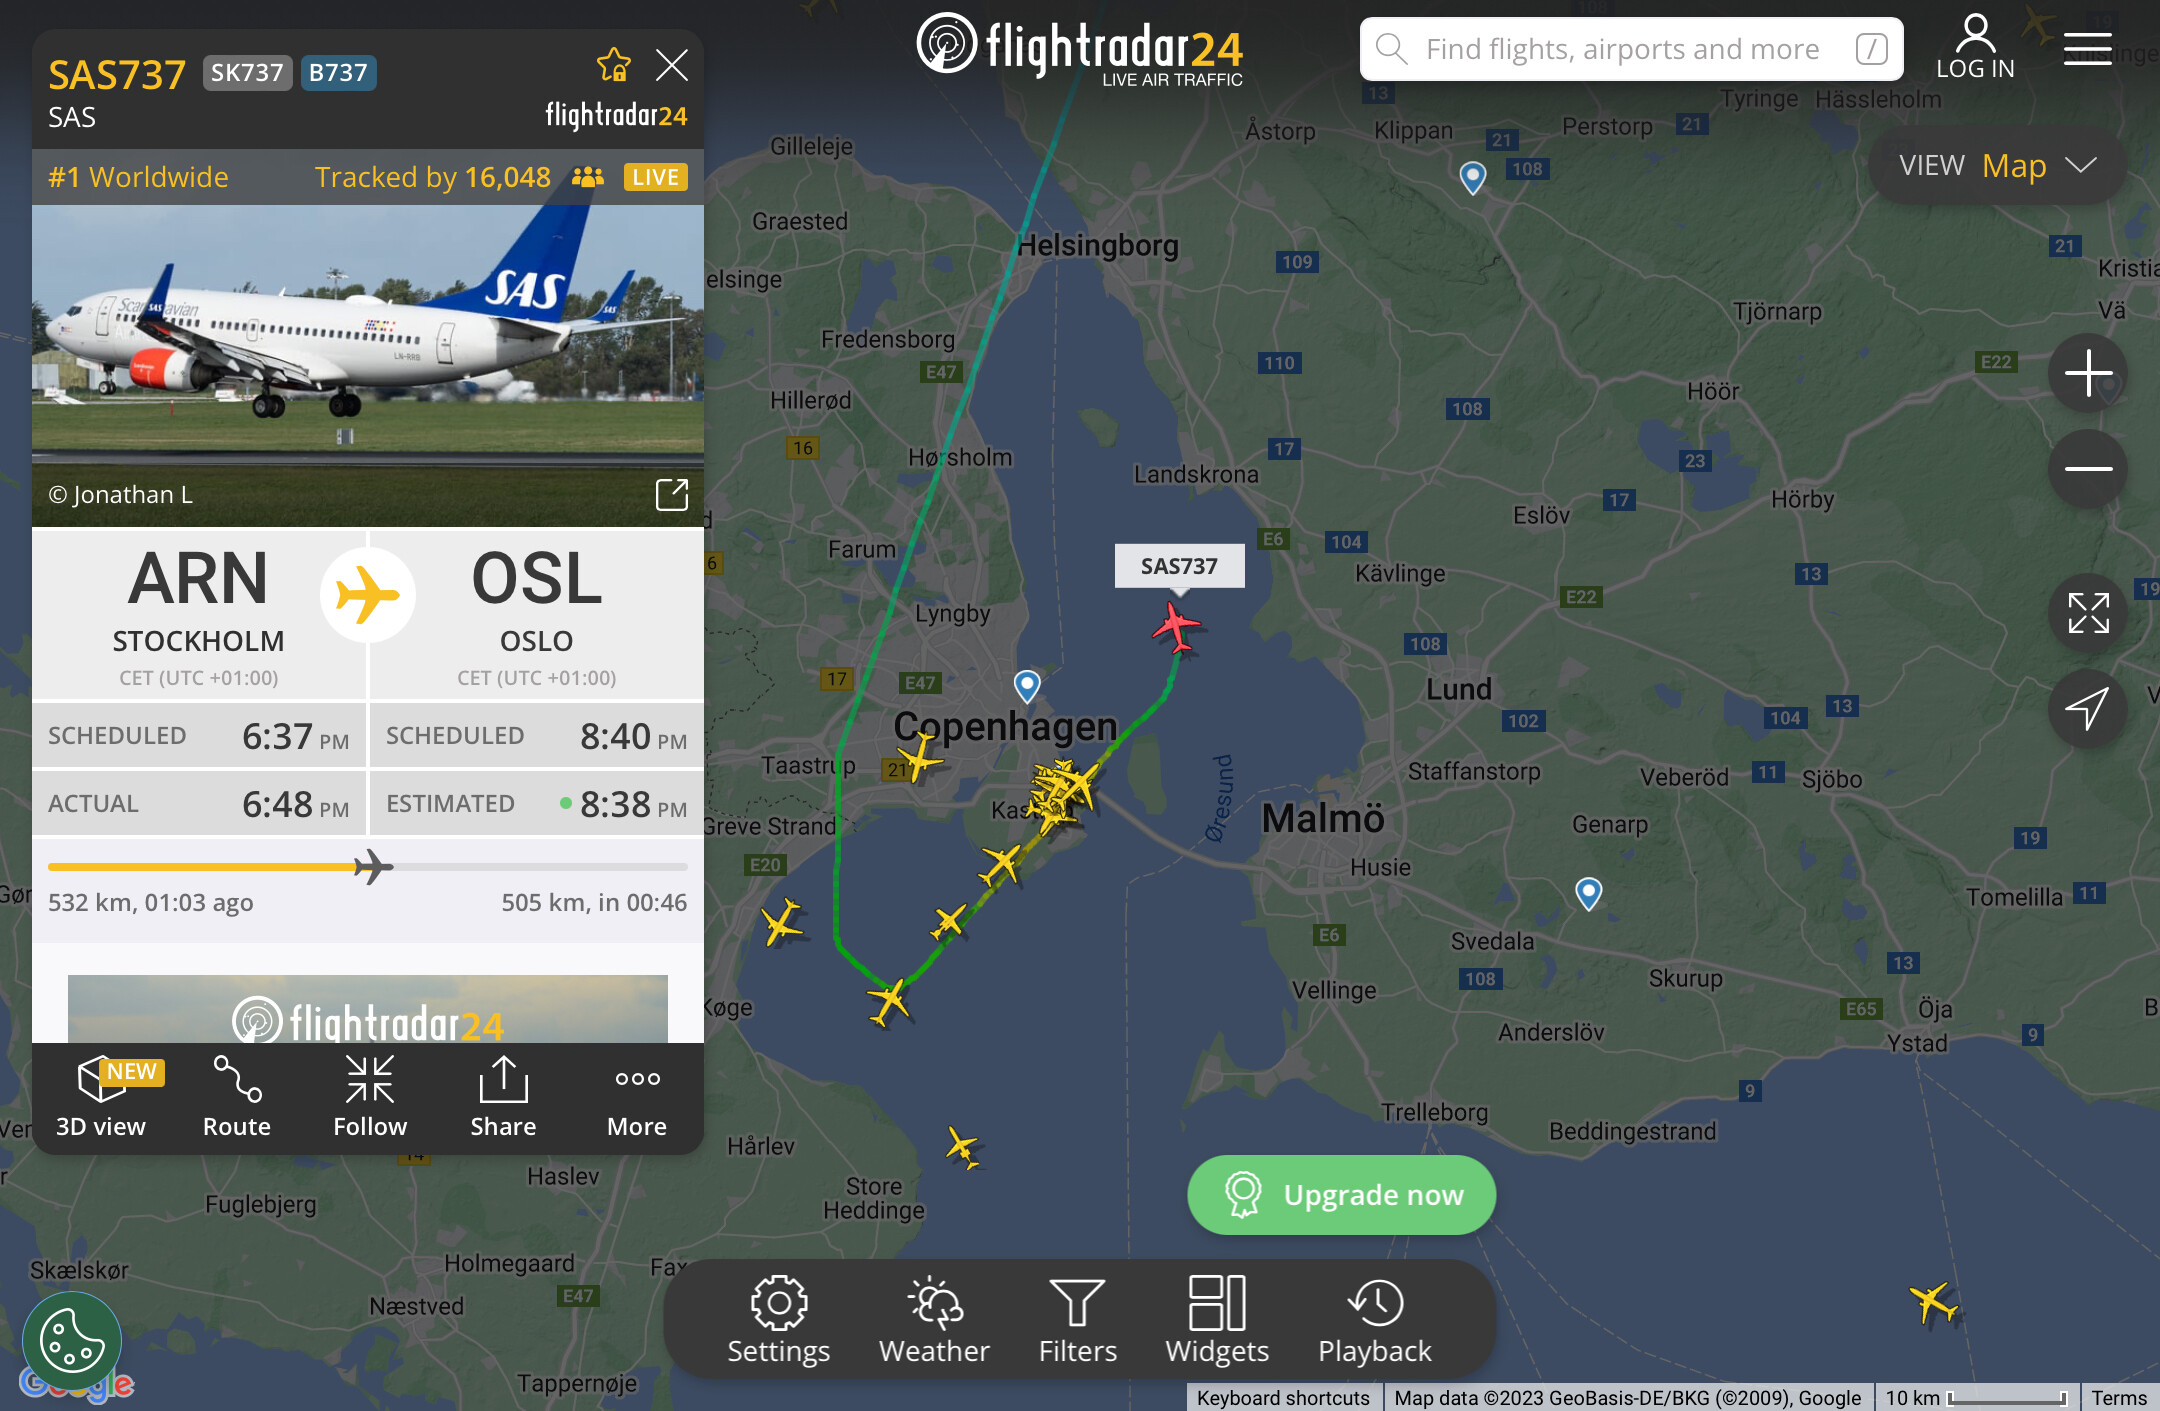Viewport: 2160px width, 1411px height.
Task: Open the hamburger main menu
Action: [2088, 48]
